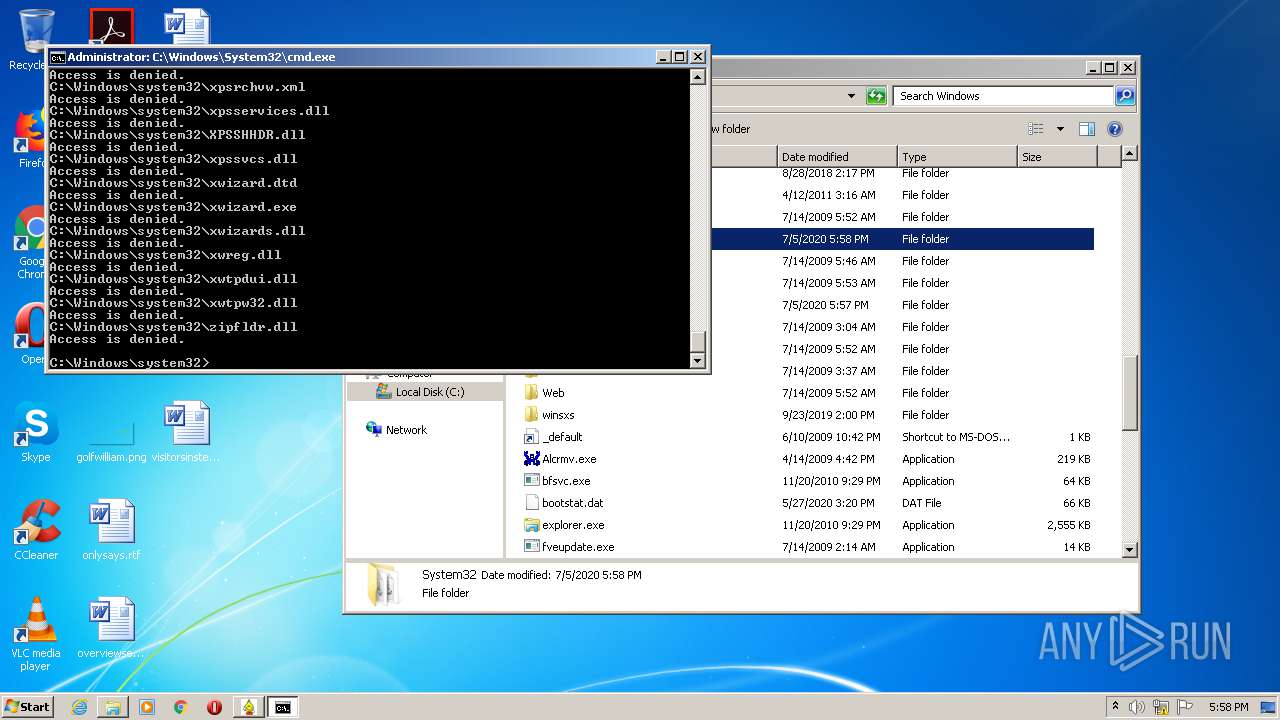The width and height of the screenshot is (1280, 720).
Task: Click the search magnifier icon in Explorer
Action: pyautogui.click(x=1125, y=96)
